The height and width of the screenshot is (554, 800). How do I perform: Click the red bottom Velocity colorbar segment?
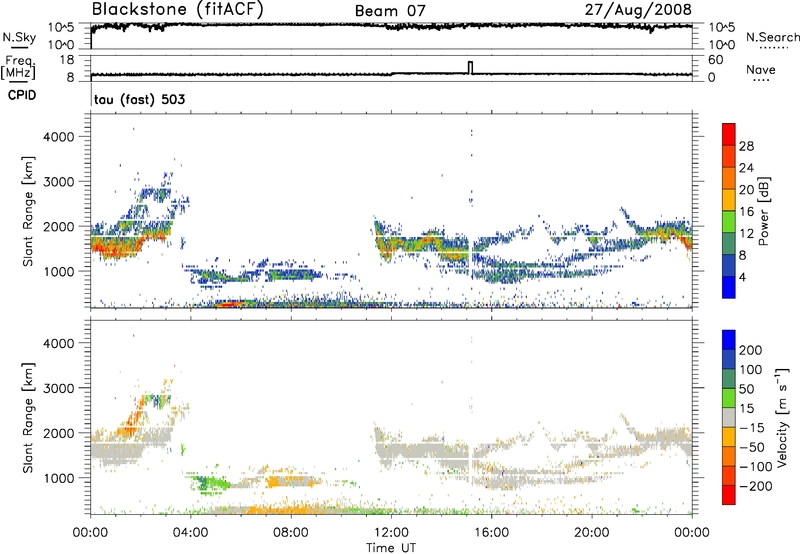coord(729,495)
